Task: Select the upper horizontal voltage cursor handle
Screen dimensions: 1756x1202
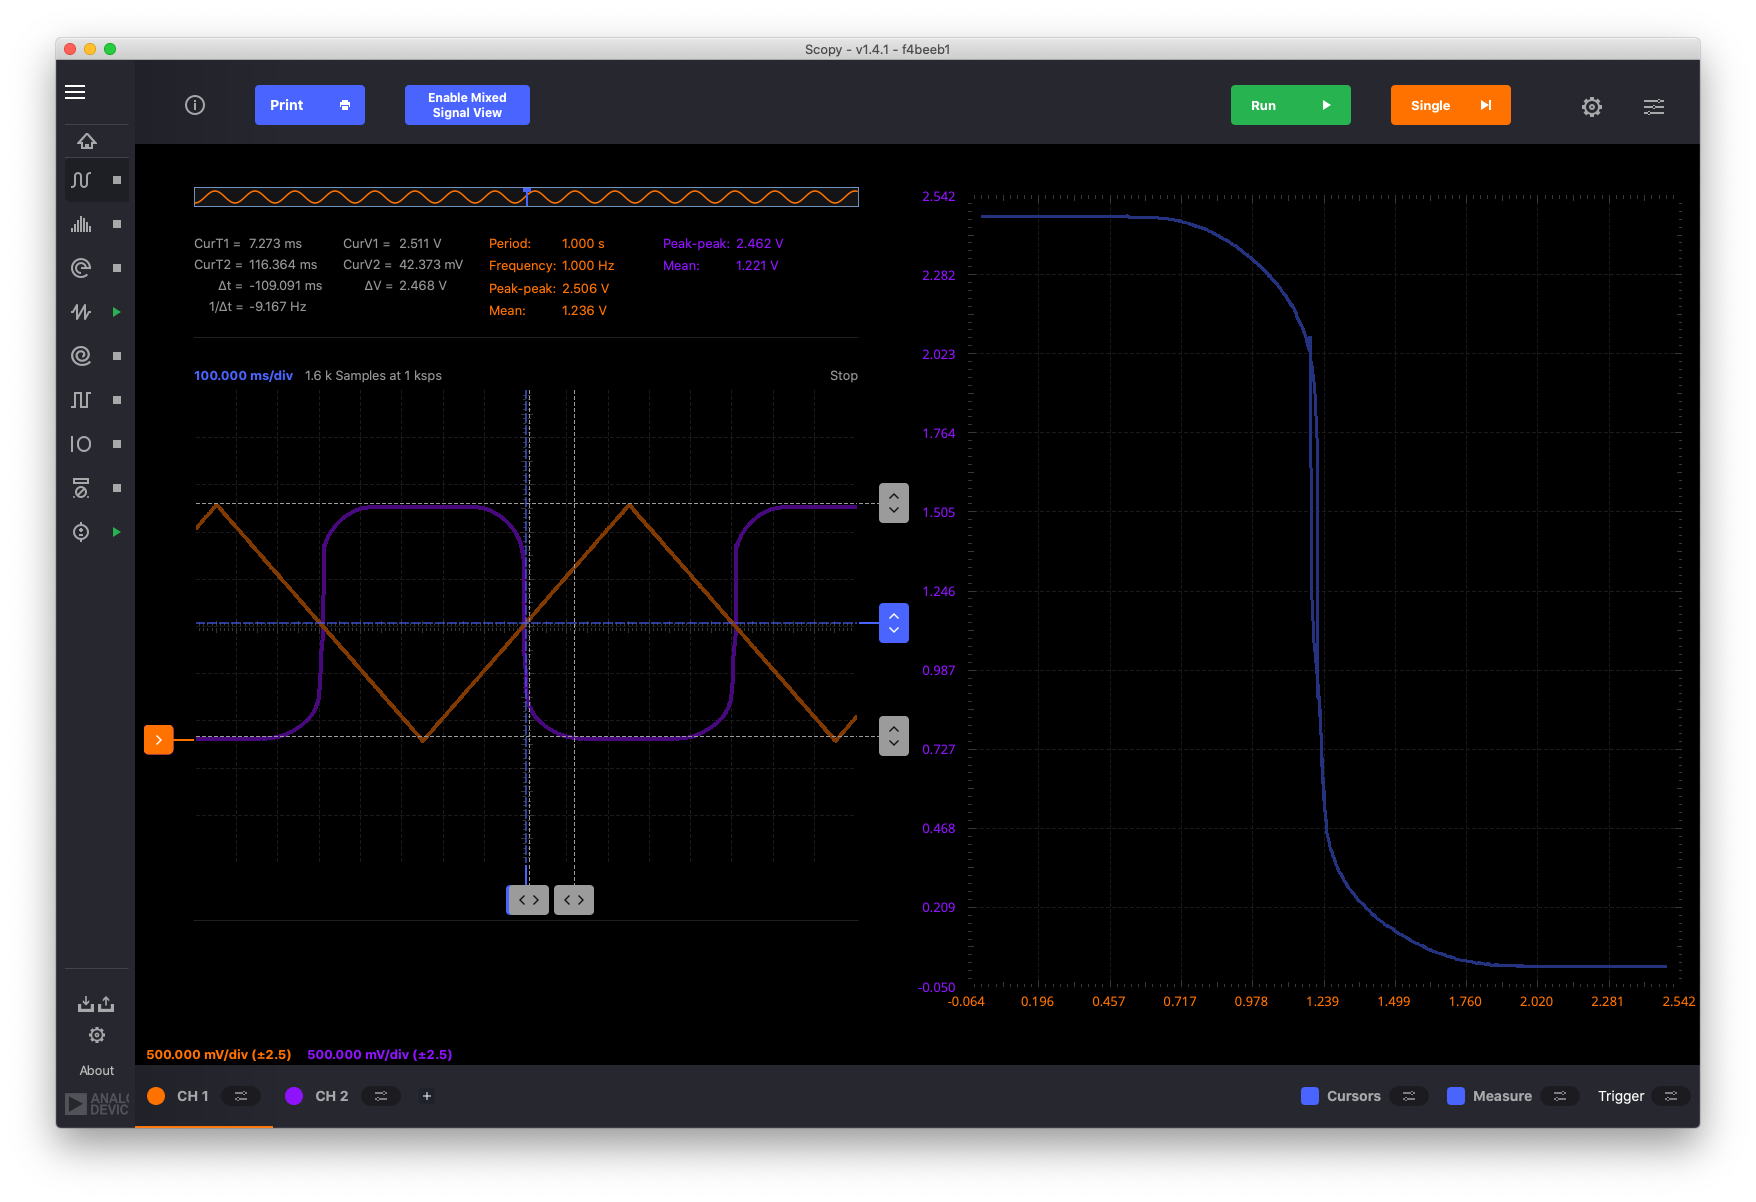Action: click(894, 503)
